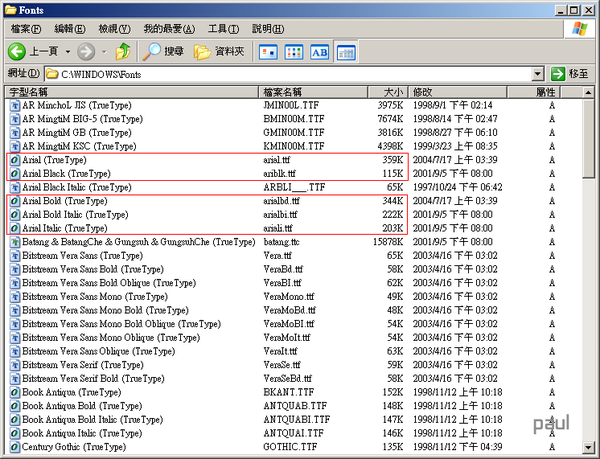Click the Fonts folder title bar icon
600x459 pixels.
coord(11,10)
